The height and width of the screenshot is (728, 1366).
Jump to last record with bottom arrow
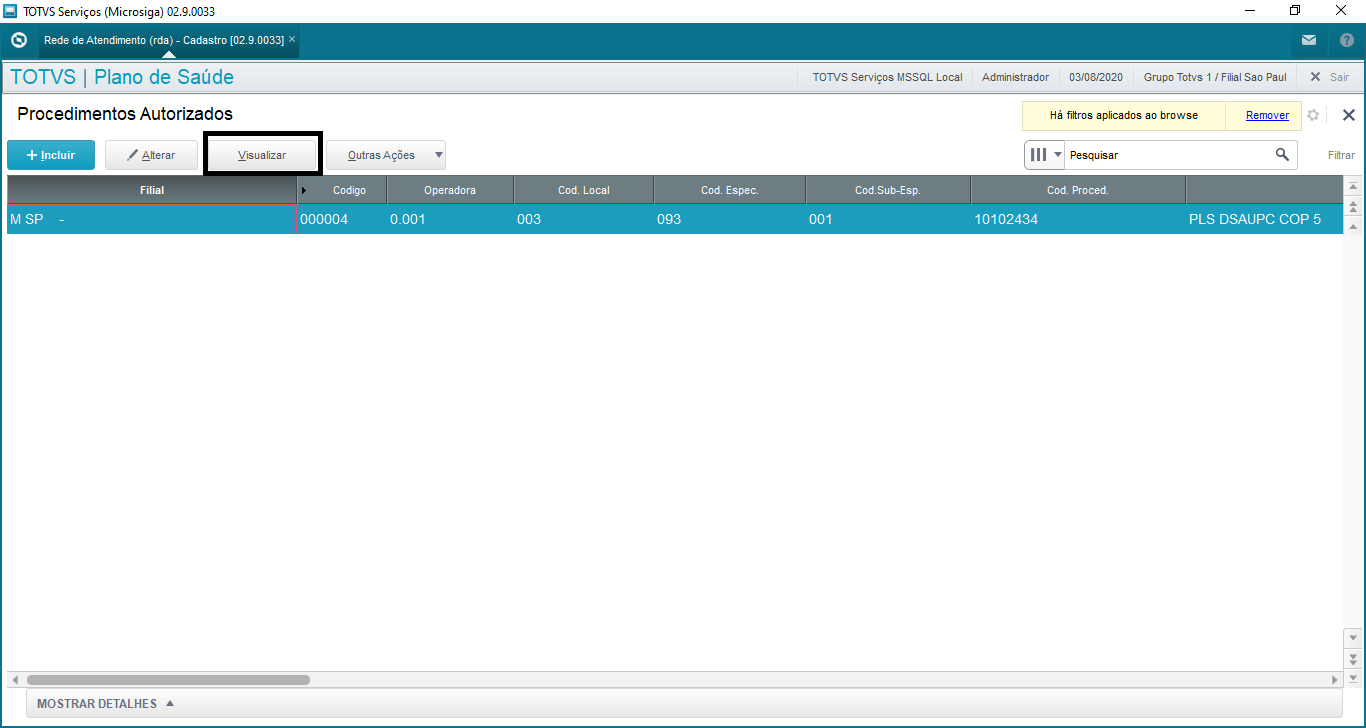click(x=1353, y=678)
